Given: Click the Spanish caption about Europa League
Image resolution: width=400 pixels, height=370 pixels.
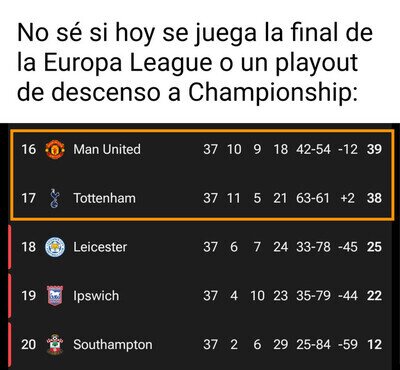Looking at the screenshot, I should click(x=195, y=63).
